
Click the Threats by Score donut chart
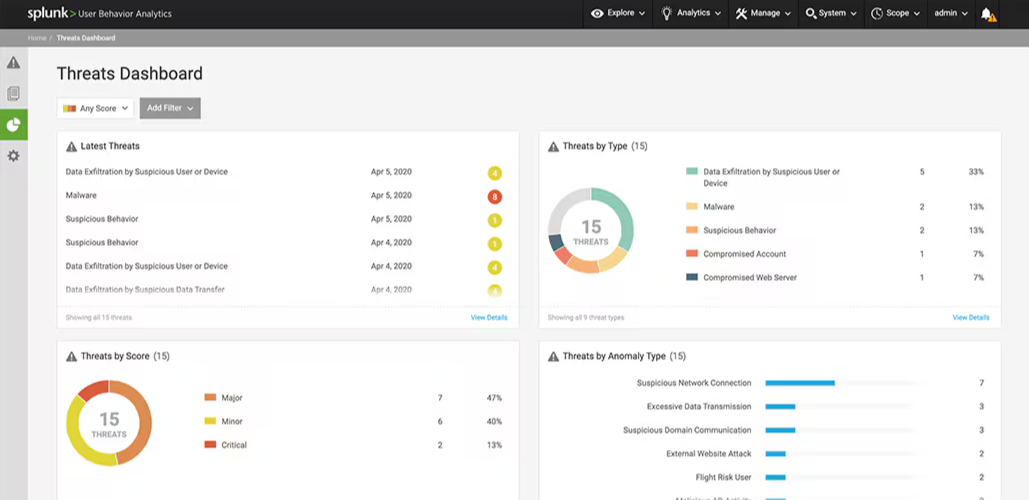click(x=109, y=422)
